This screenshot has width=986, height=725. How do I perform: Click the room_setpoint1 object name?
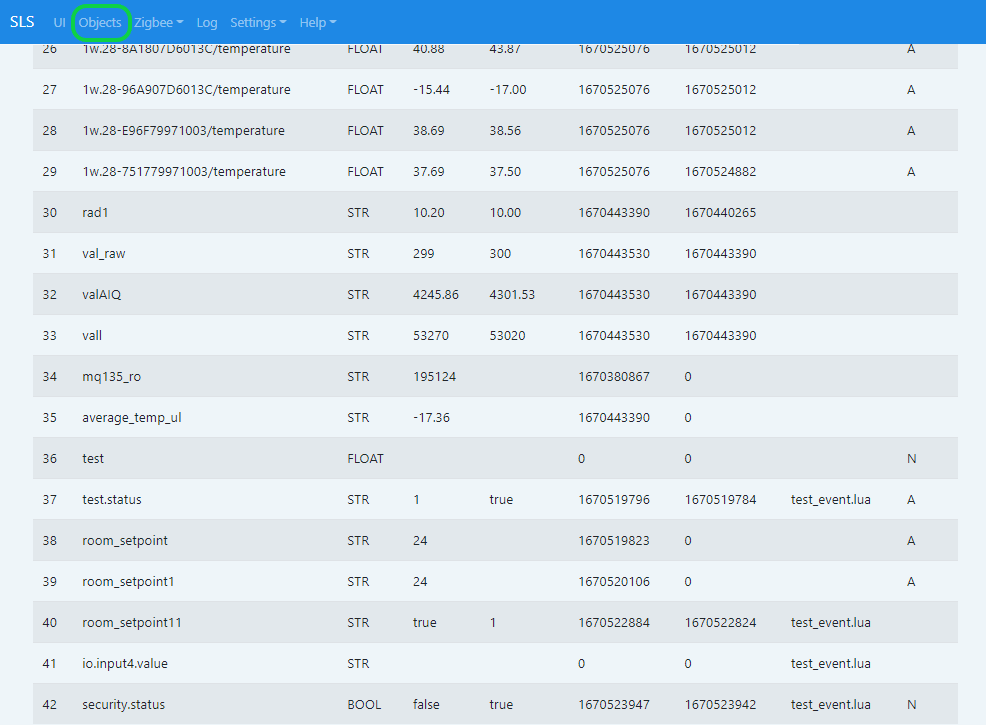click(128, 581)
